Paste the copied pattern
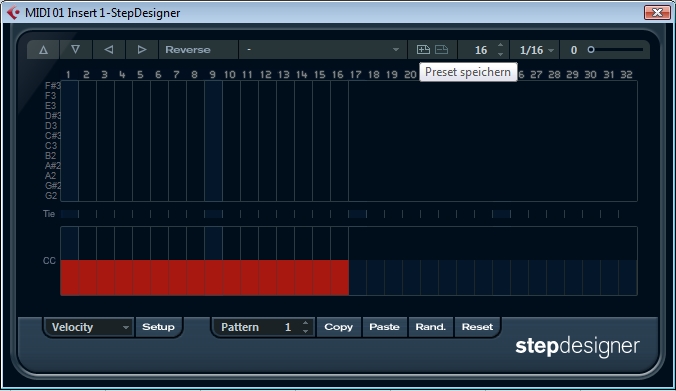The height and width of the screenshot is (391, 676). (384, 327)
